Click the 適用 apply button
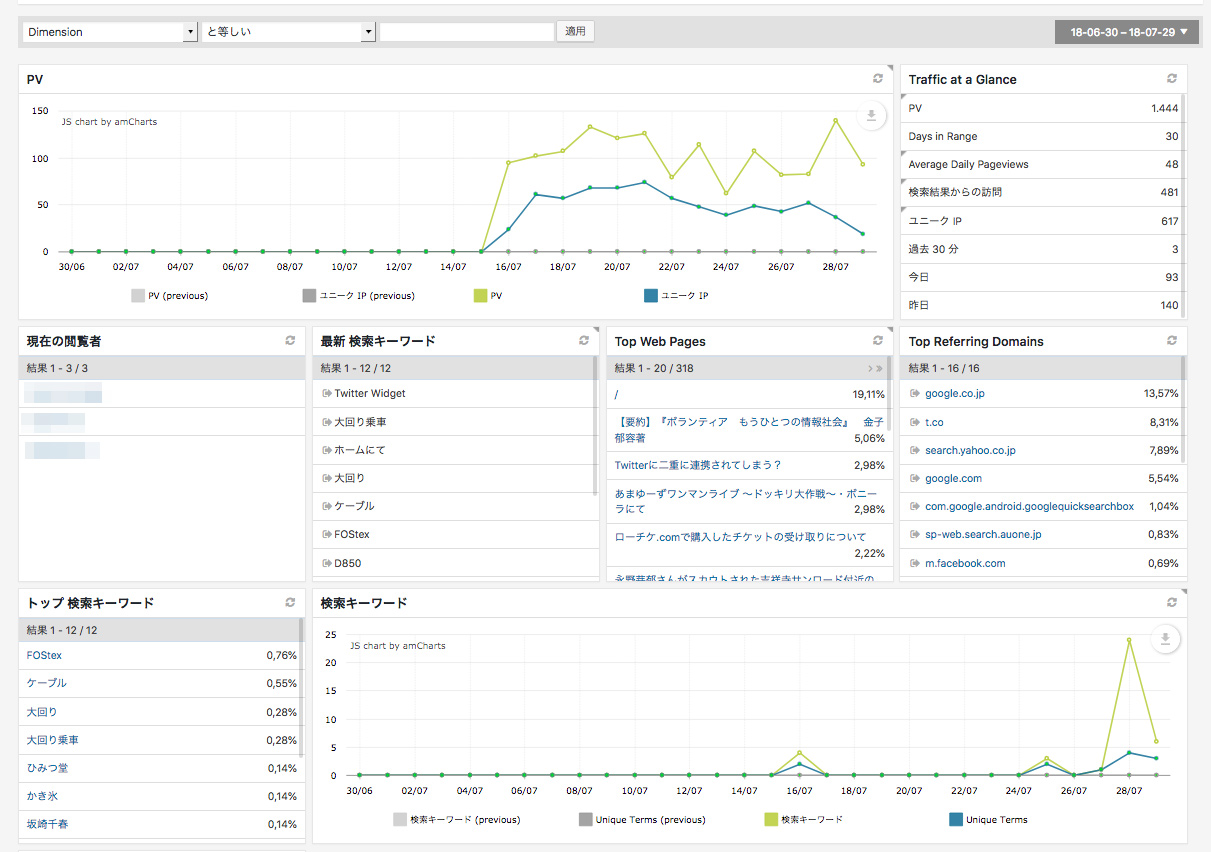 [575, 32]
